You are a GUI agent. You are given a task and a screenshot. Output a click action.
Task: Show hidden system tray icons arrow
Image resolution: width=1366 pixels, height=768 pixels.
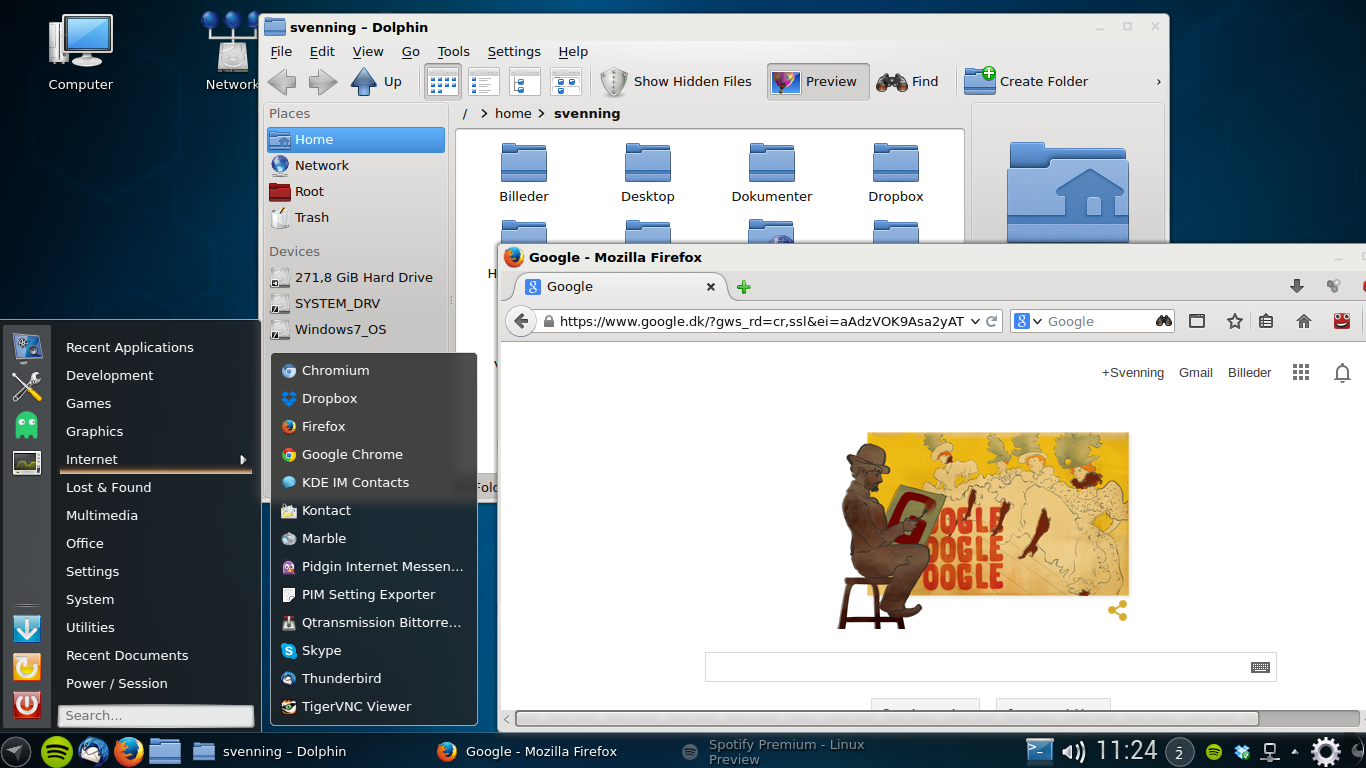pyautogui.click(x=1297, y=751)
